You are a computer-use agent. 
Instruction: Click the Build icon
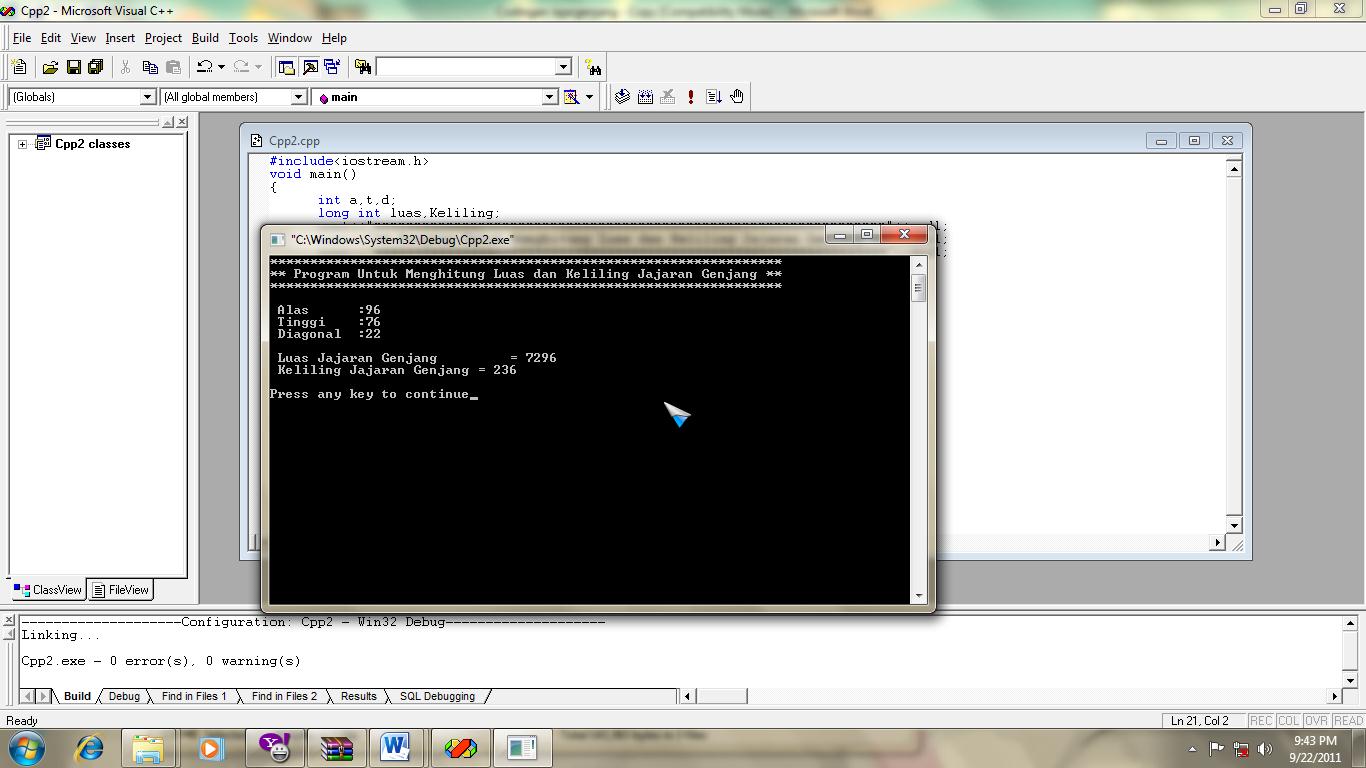[x=645, y=97]
